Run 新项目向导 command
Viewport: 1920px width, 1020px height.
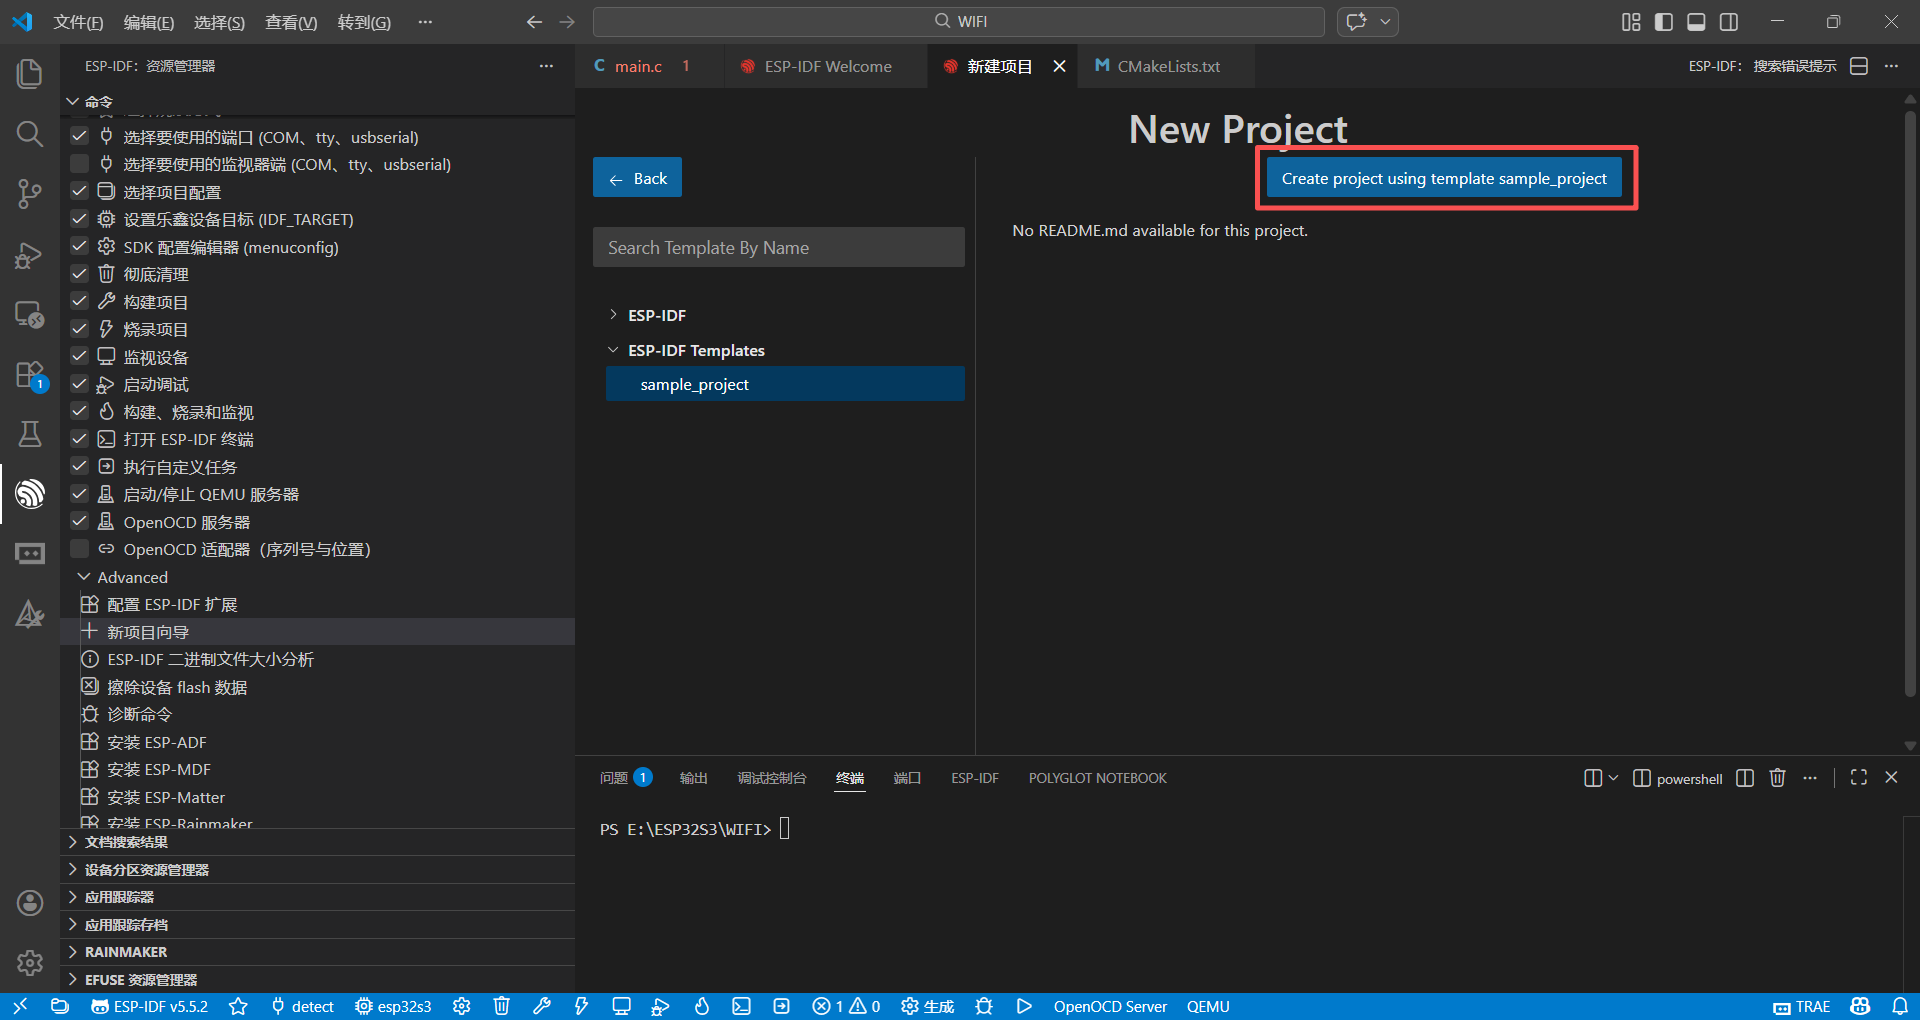[x=318, y=632]
